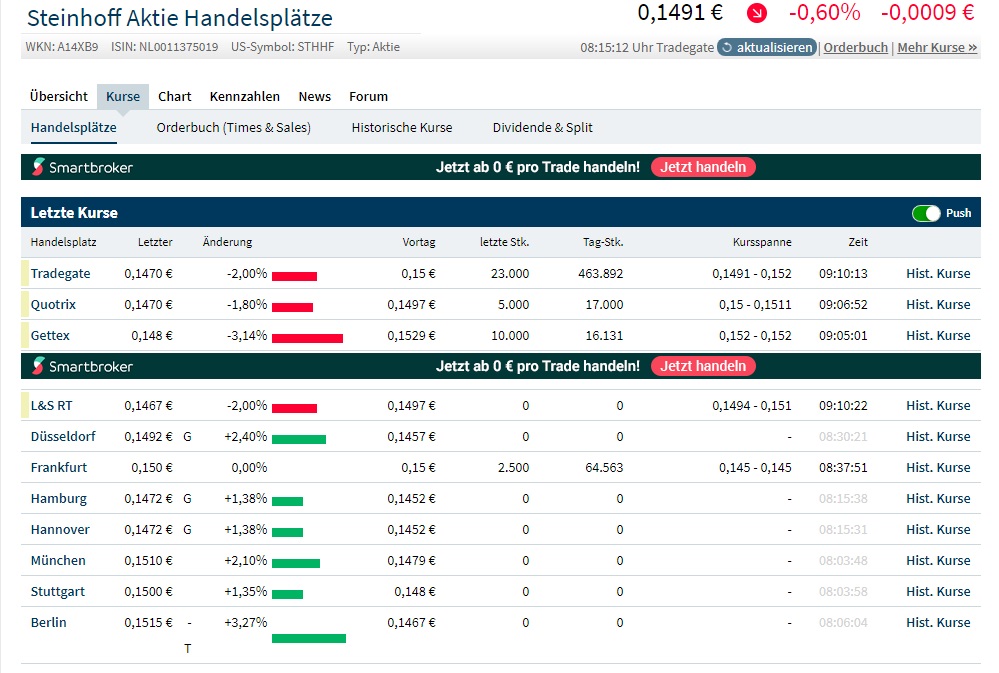Image resolution: width=999 pixels, height=673 pixels.
Task: Open Hist. Kurse for Hannover row
Action: click(x=938, y=530)
